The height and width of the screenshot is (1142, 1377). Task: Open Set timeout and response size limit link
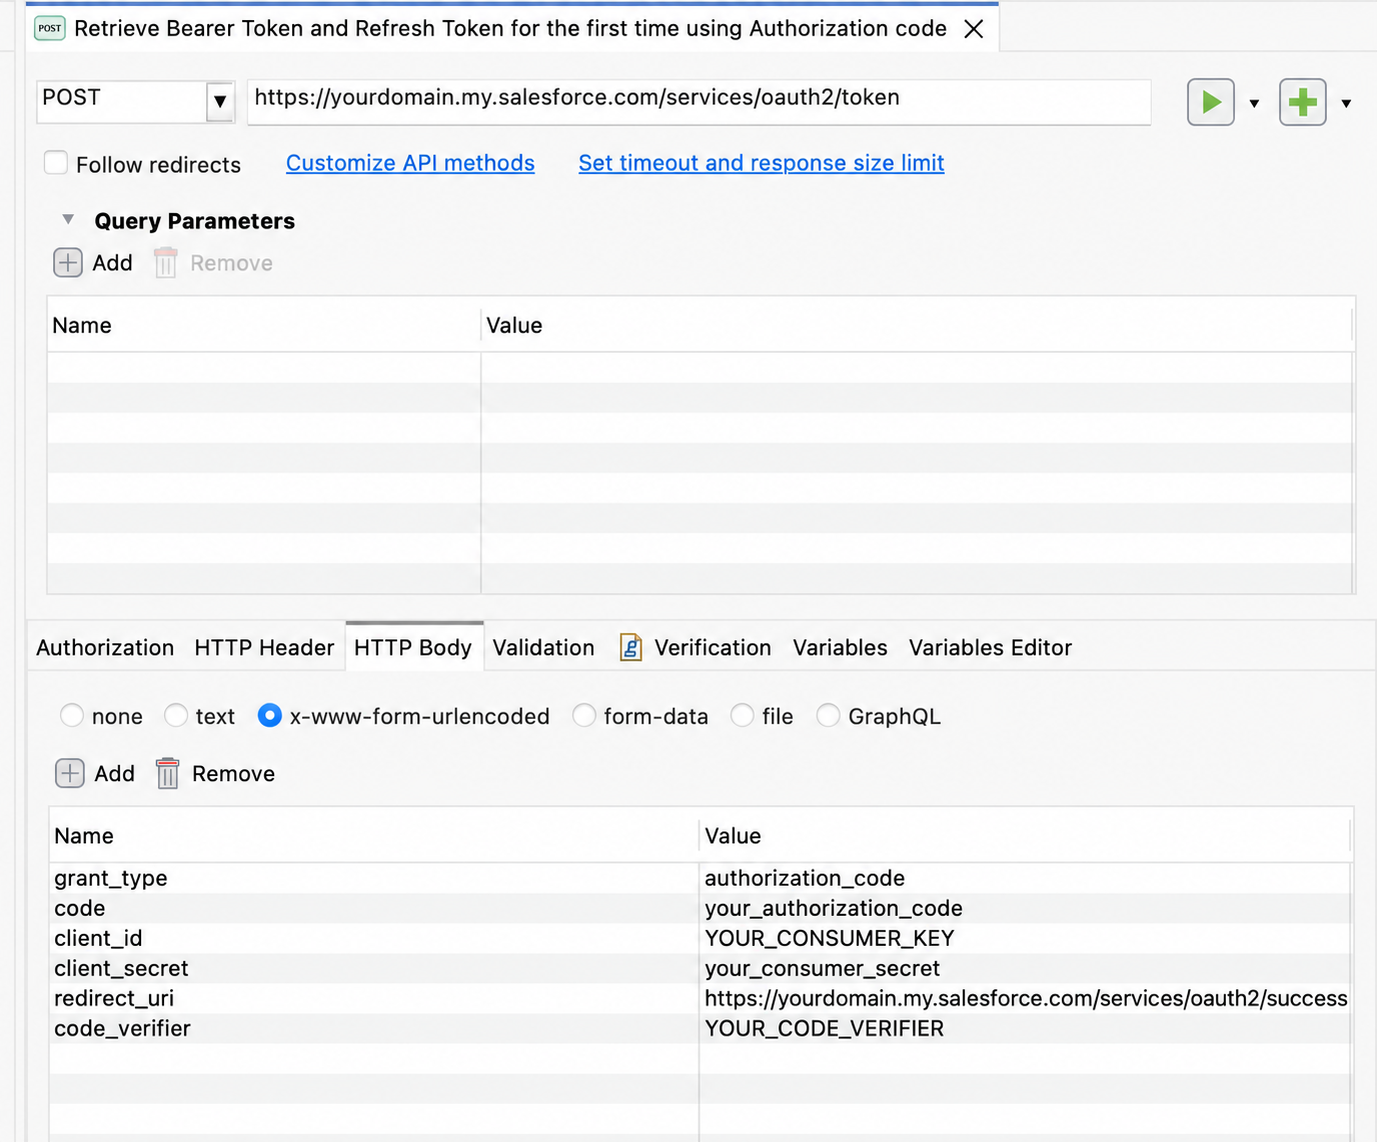coord(761,163)
